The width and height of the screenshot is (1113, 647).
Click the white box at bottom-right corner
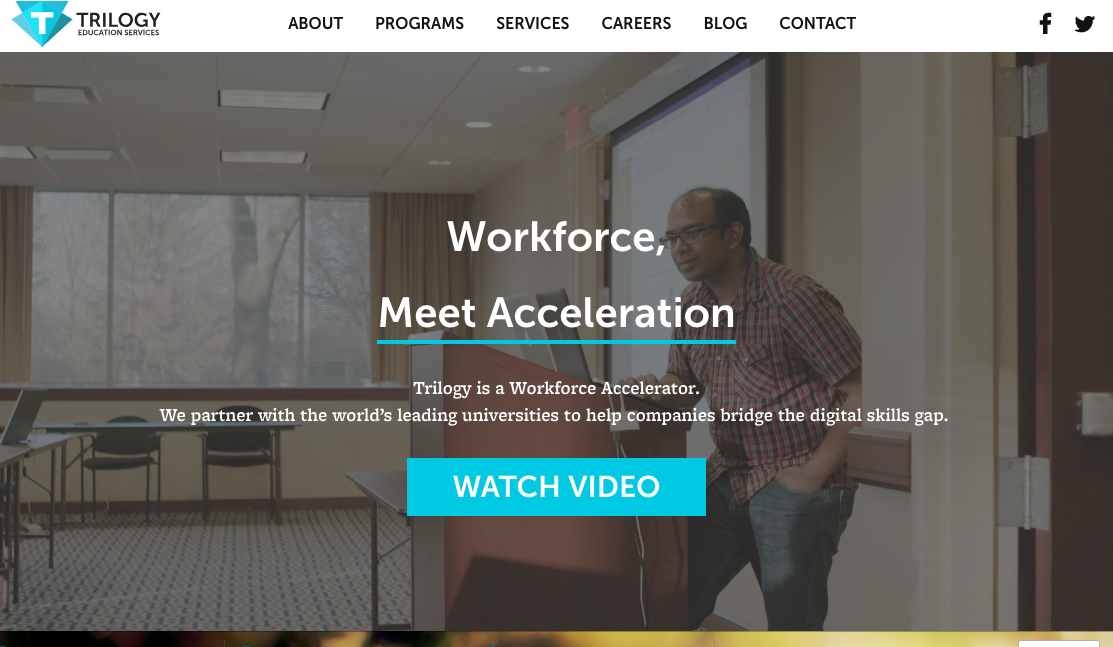coord(1058,643)
